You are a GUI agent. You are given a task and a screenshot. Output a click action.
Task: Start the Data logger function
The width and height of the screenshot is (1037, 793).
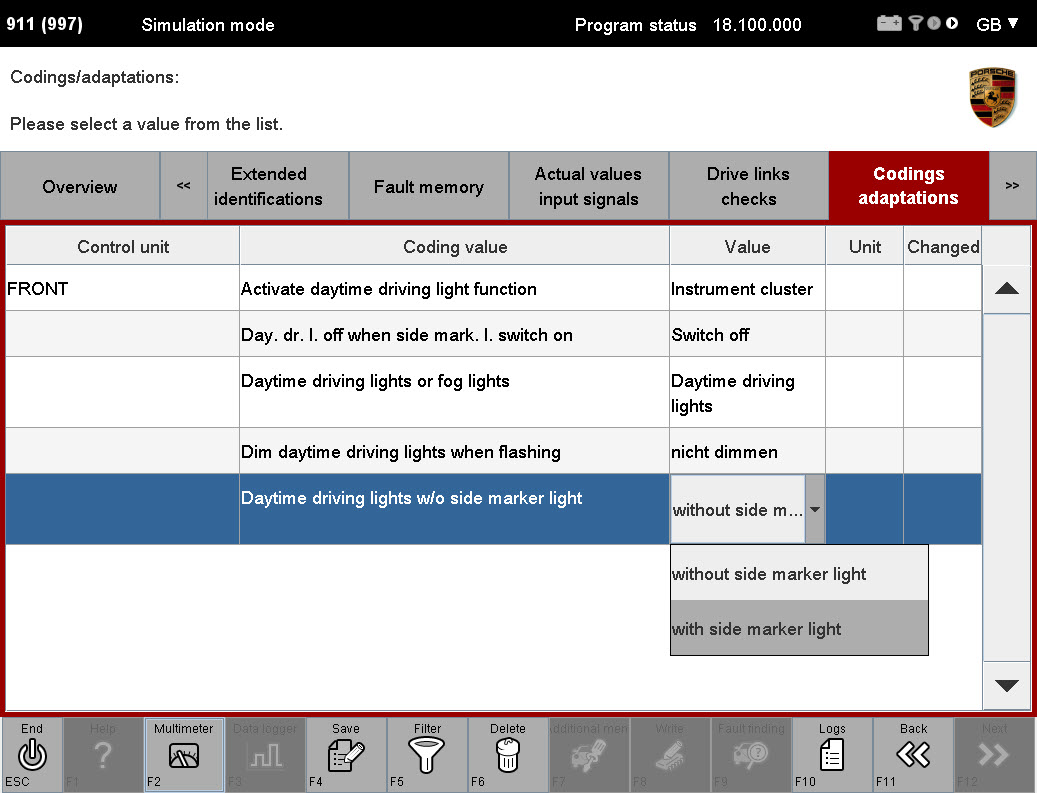click(x=265, y=755)
